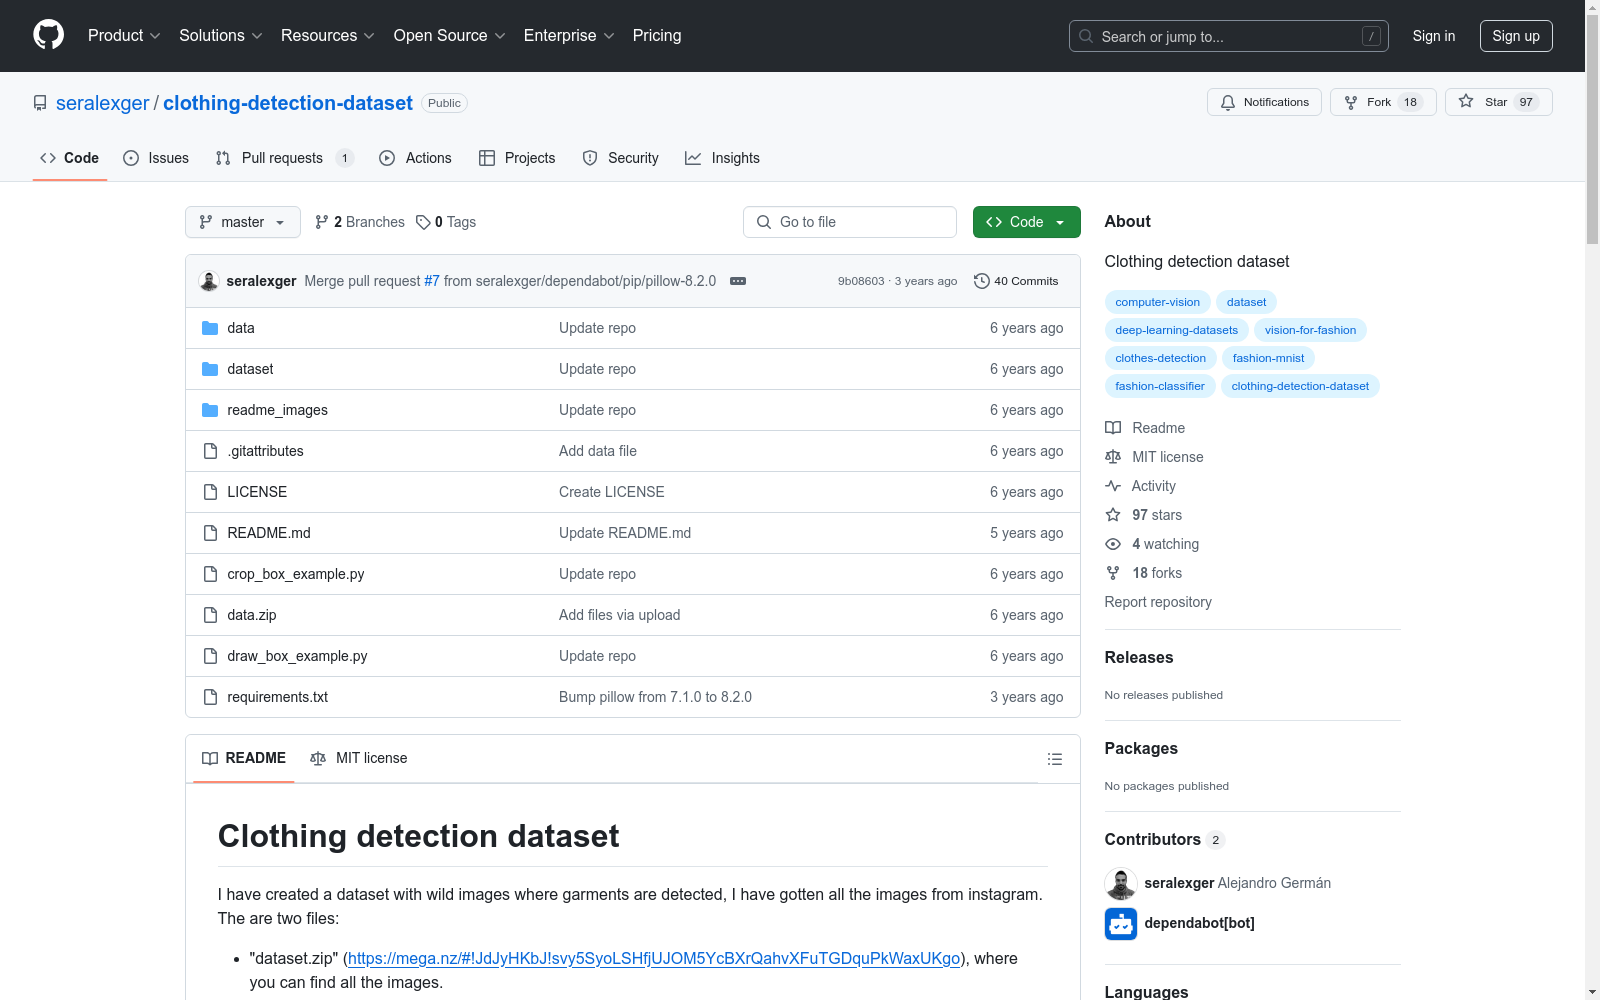
Task: Go to the Actions tab
Action: [x=416, y=158]
